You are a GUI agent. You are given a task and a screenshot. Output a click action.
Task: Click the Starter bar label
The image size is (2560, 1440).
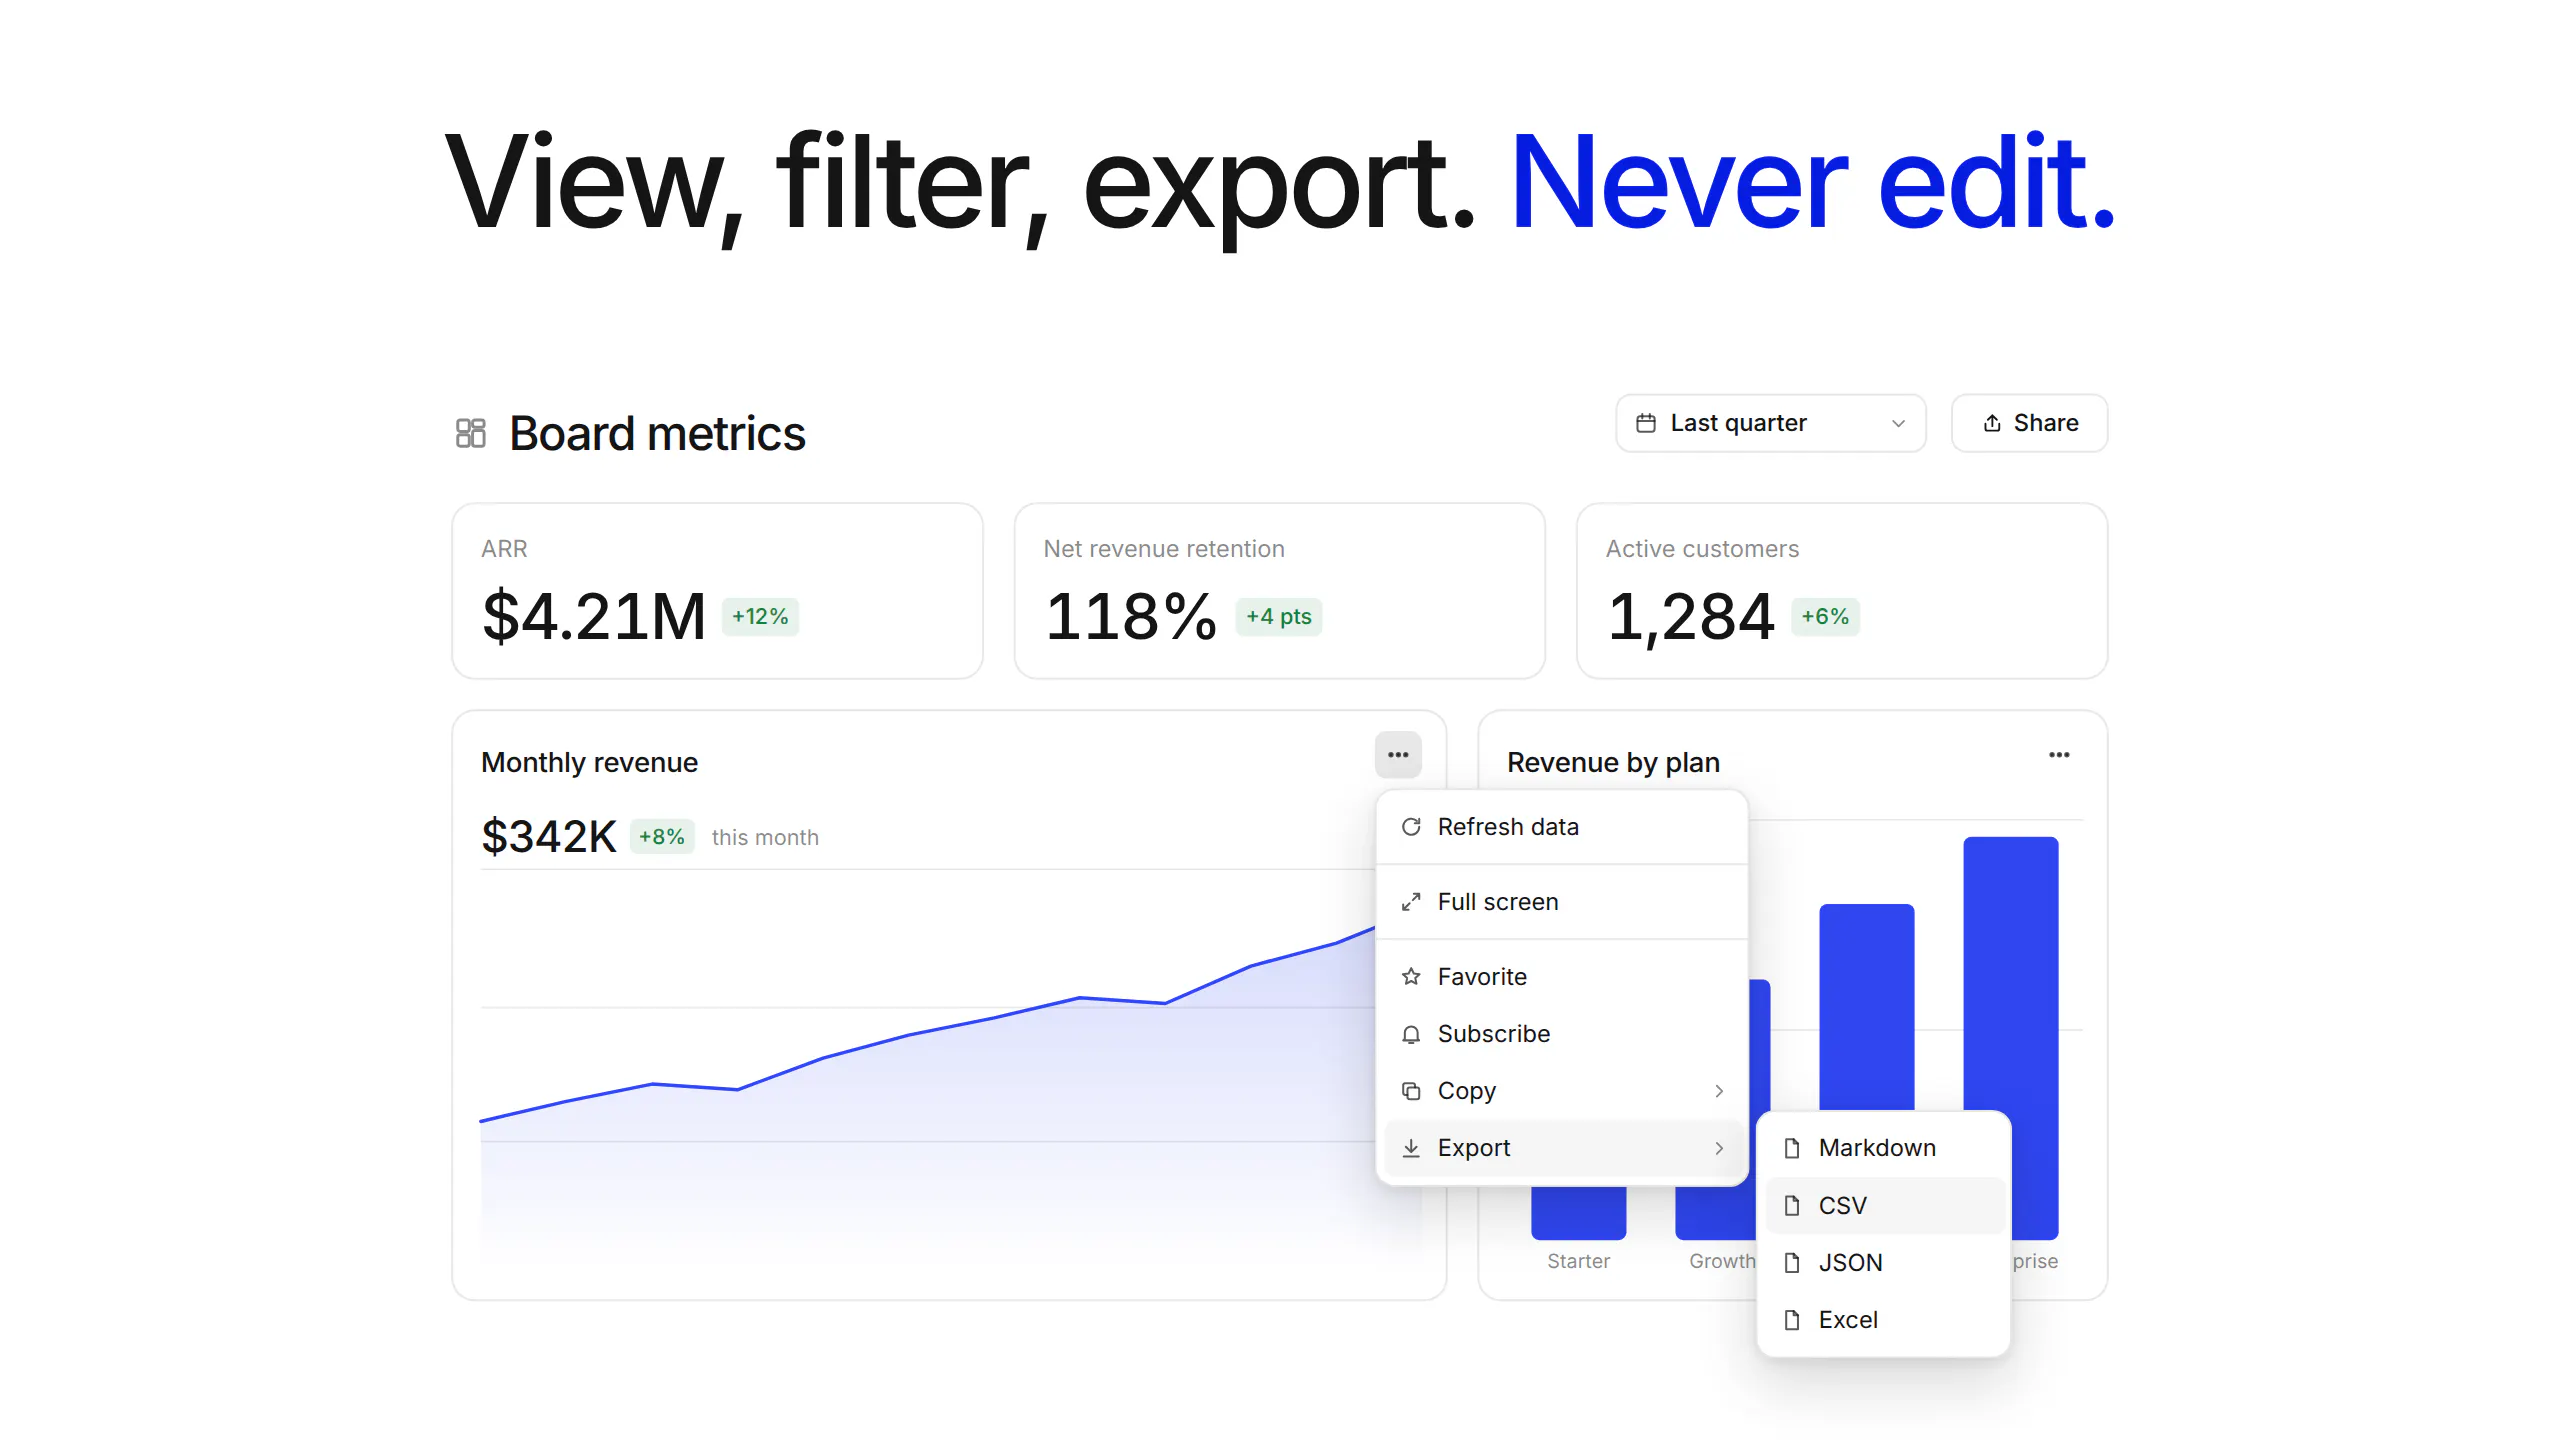point(1578,1261)
